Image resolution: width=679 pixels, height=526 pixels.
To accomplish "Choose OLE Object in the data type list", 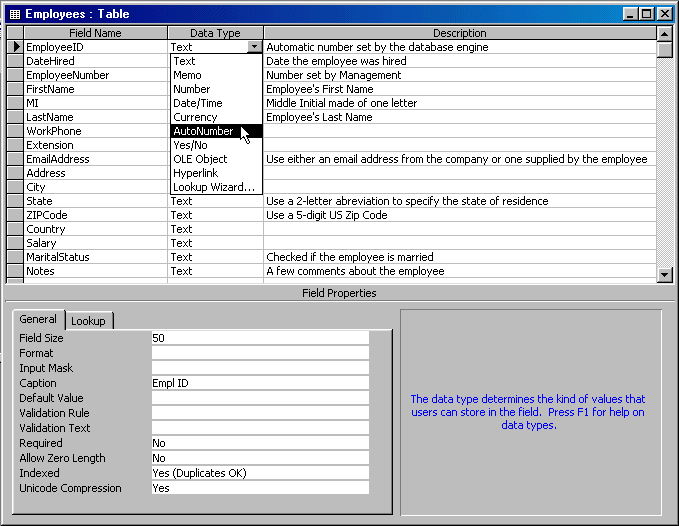I will tap(216, 159).
